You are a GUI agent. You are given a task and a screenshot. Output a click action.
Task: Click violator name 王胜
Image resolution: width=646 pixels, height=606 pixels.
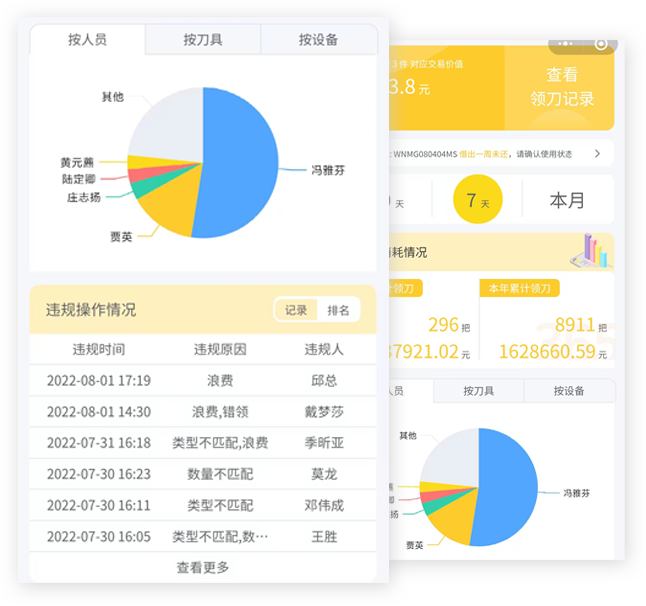324,537
